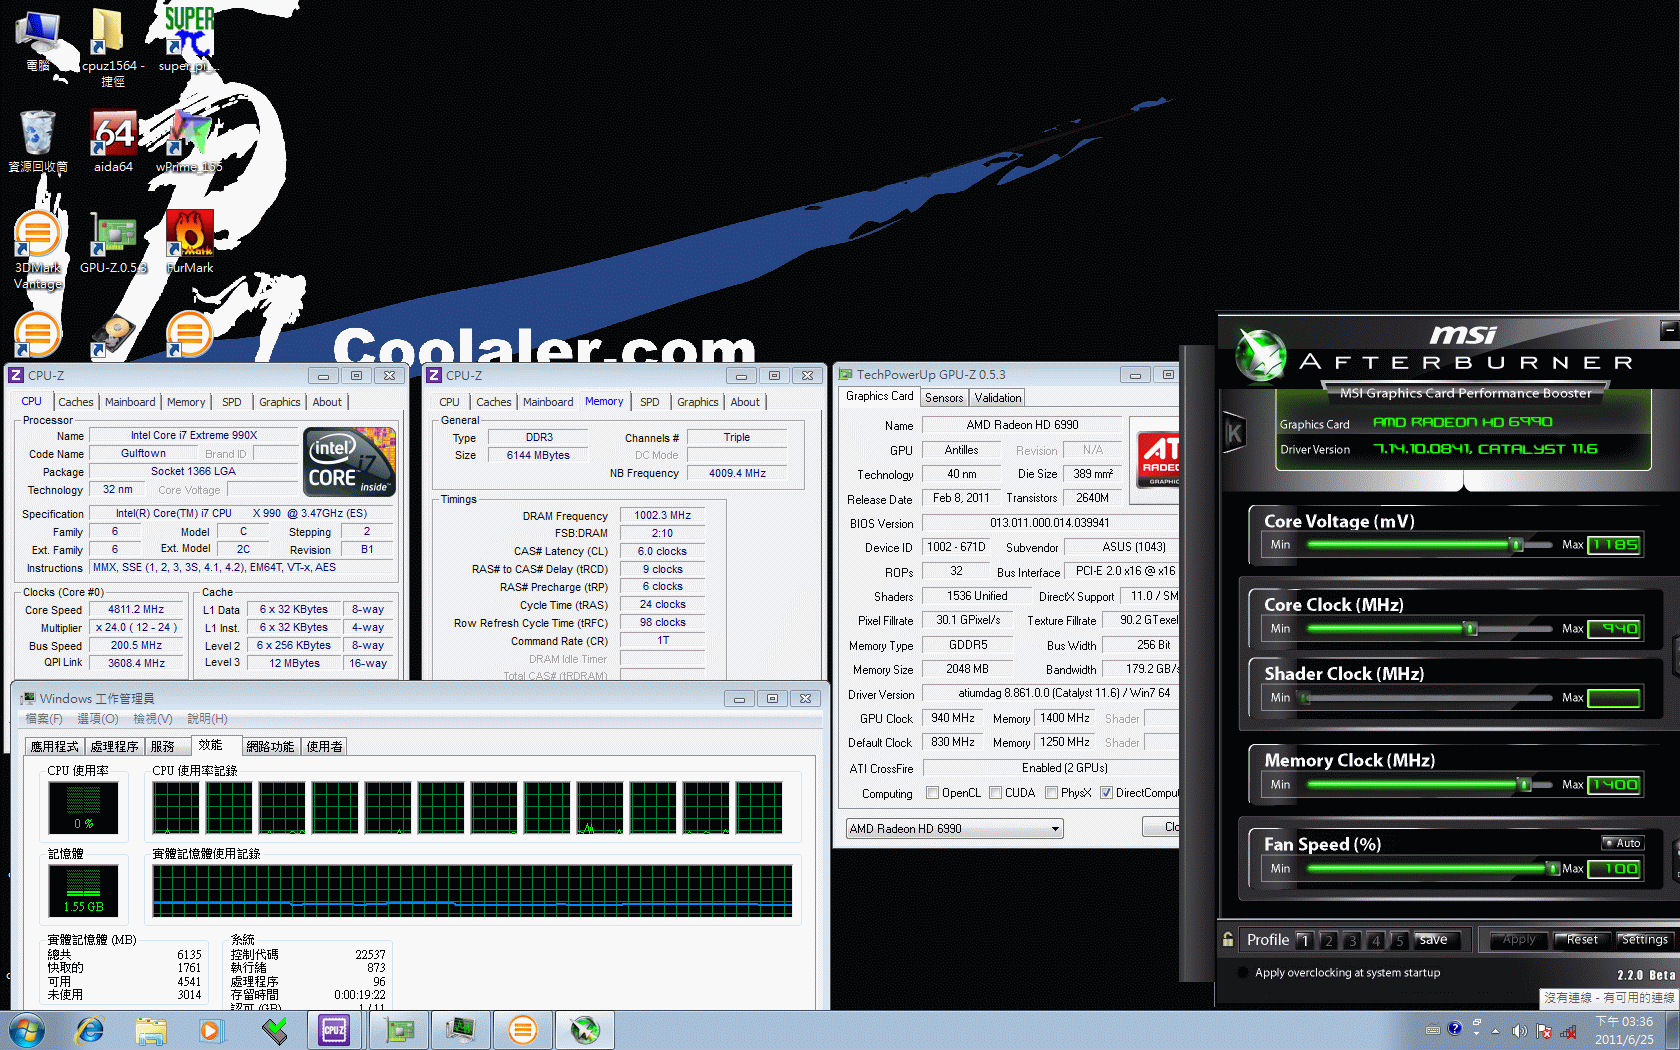Select Afterburner profile slot 5
Screen dimensions: 1680x1050
1399,940
